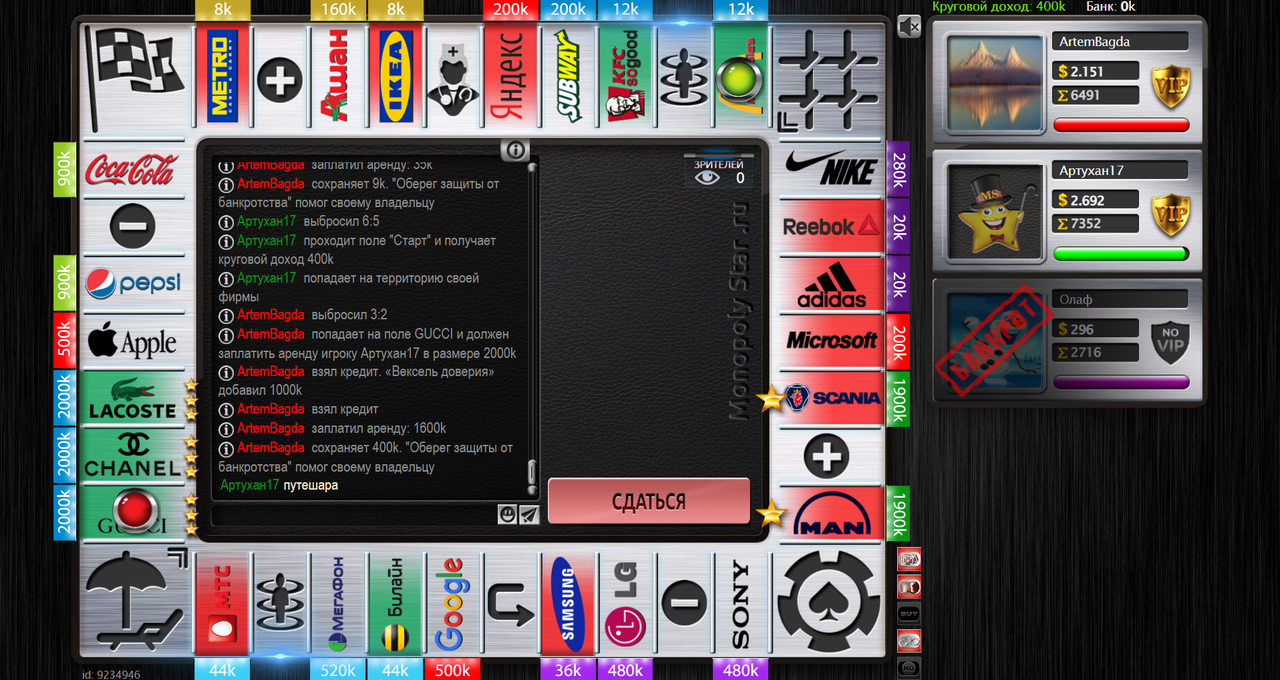
Task: Select the SONY company cell
Action: (741, 603)
